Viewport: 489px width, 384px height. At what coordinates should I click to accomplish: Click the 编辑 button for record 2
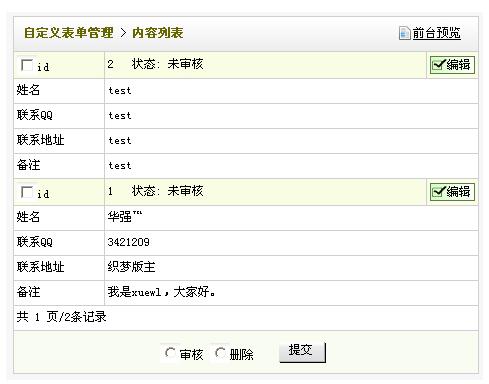coord(452,65)
